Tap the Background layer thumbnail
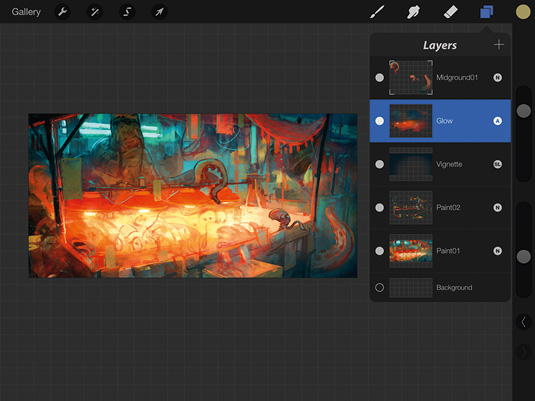 point(411,288)
